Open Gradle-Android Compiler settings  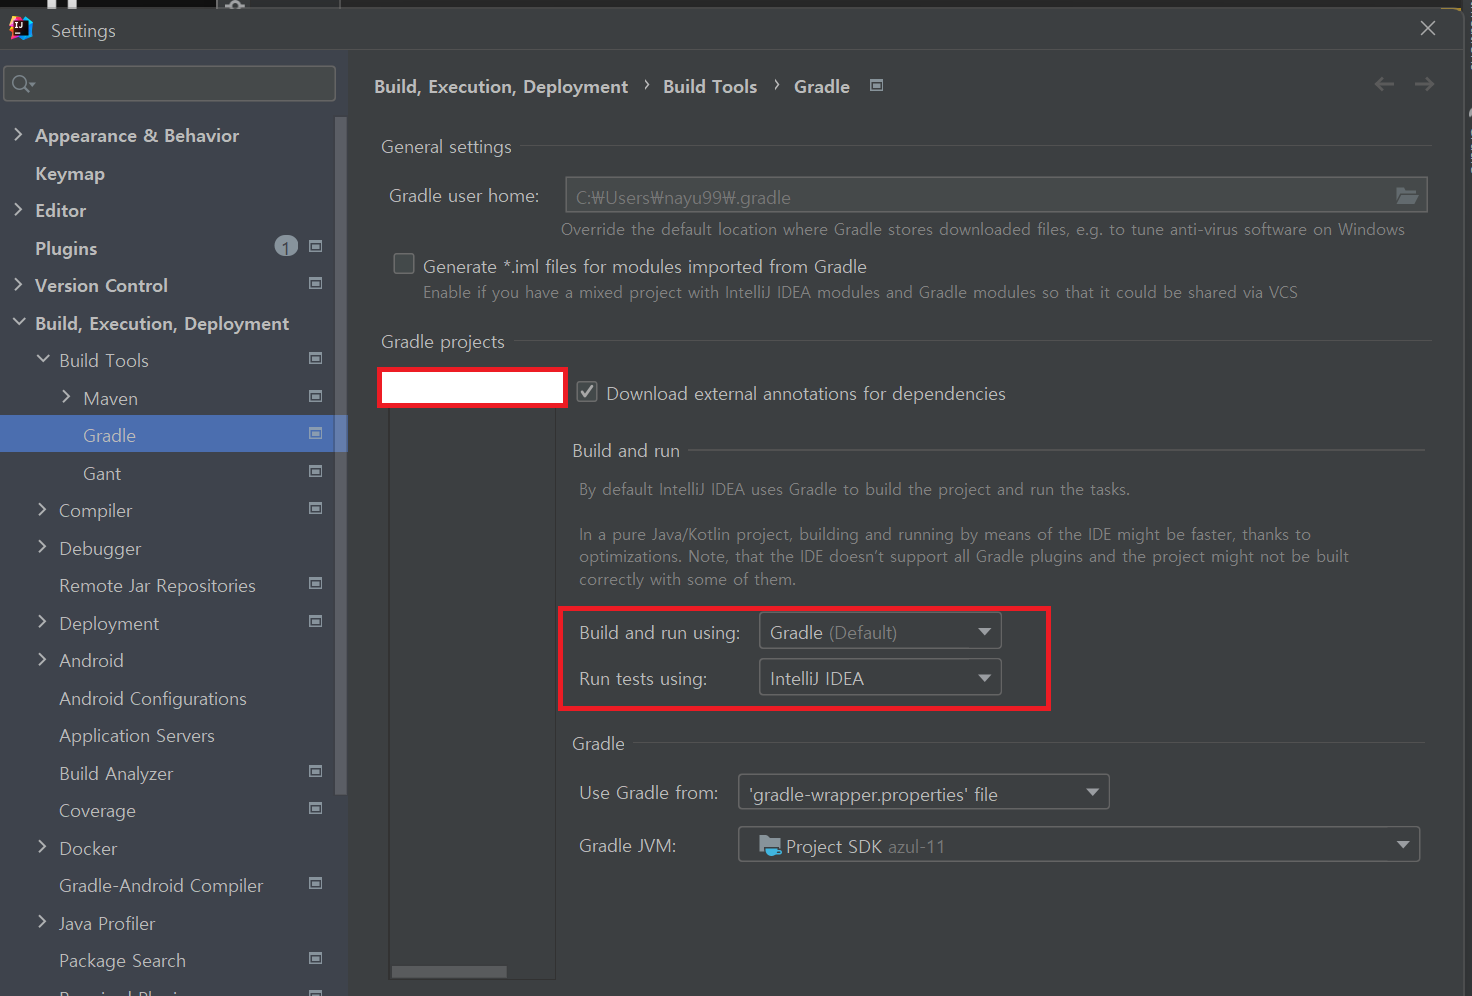click(x=161, y=885)
